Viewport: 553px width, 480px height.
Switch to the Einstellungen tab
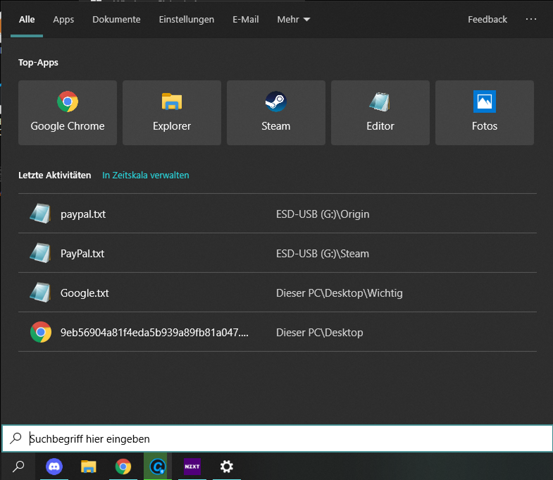[x=186, y=19]
